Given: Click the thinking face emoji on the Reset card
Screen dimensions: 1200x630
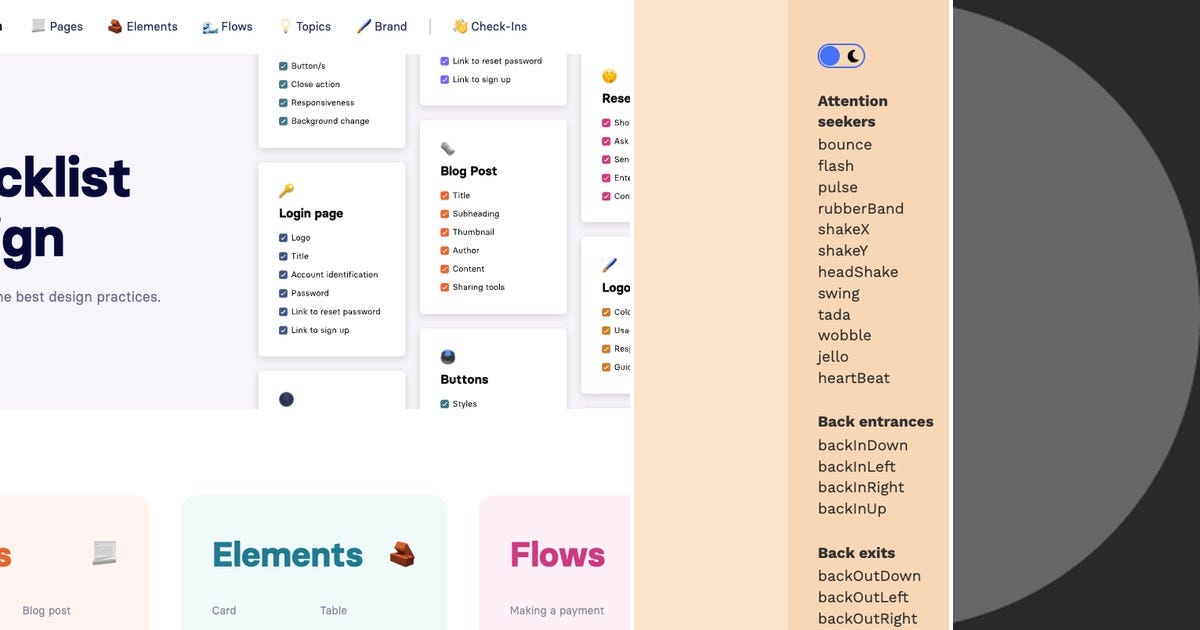Looking at the screenshot, I should [x=609, y=74].
